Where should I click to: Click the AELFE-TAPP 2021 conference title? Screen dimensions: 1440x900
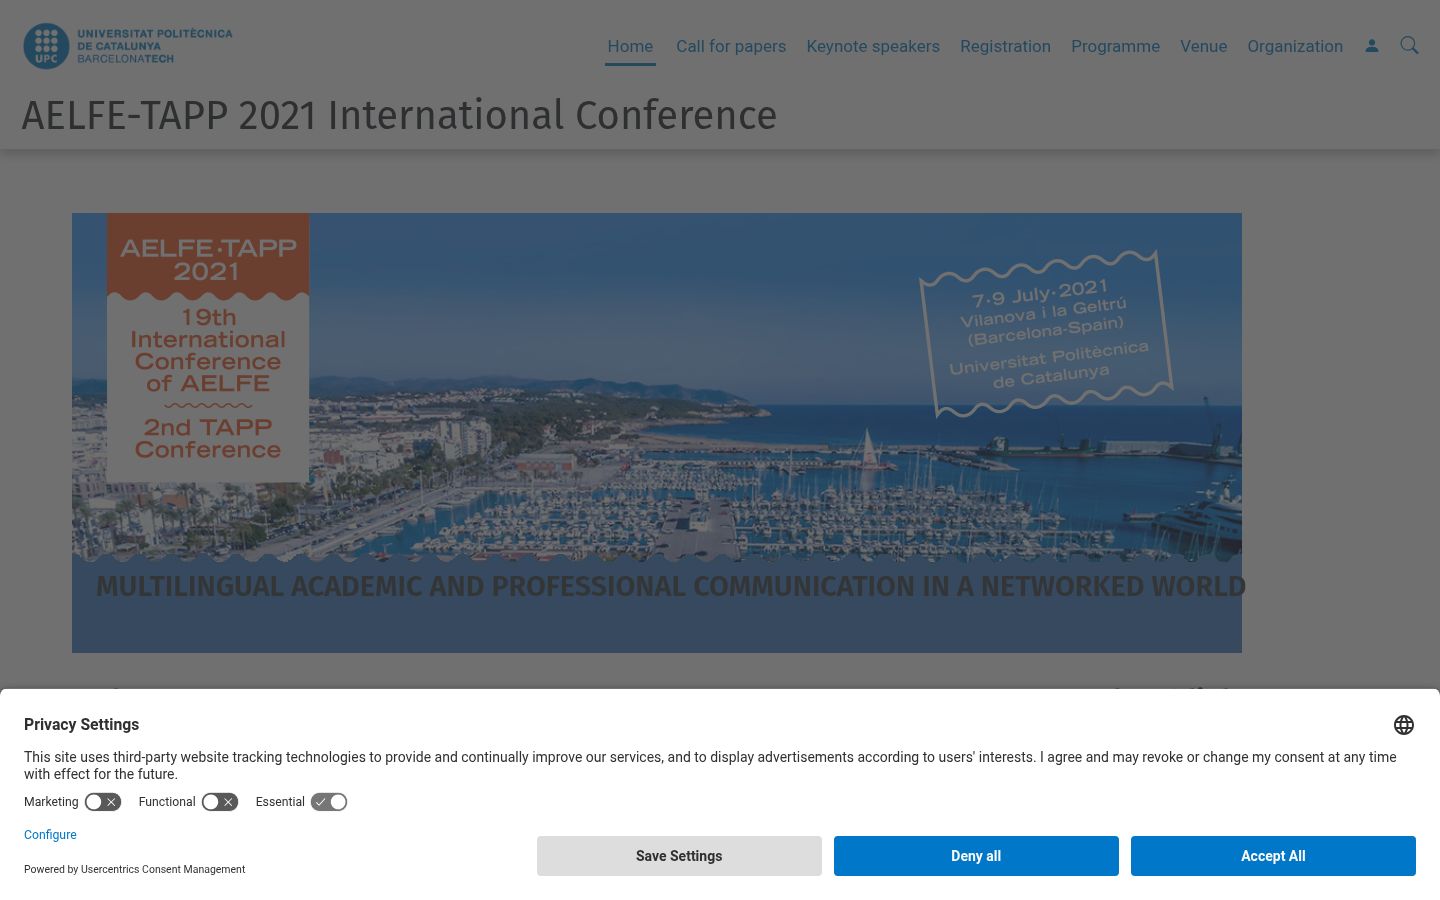399,115
